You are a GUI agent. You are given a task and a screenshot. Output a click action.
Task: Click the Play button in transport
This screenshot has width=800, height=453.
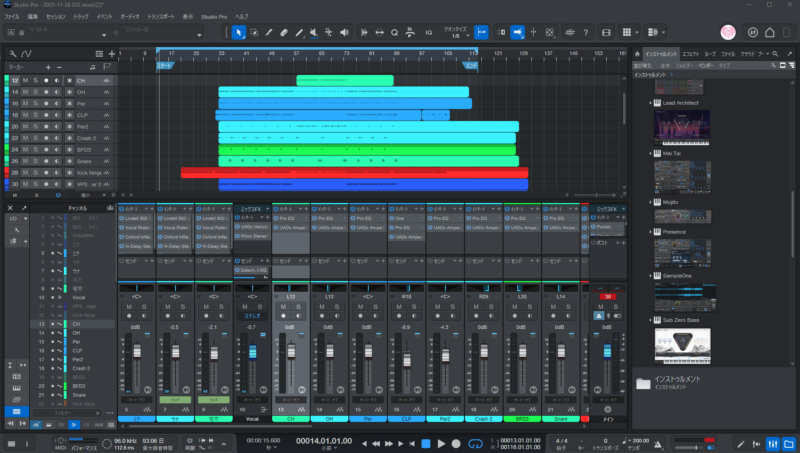click(441, 443)
